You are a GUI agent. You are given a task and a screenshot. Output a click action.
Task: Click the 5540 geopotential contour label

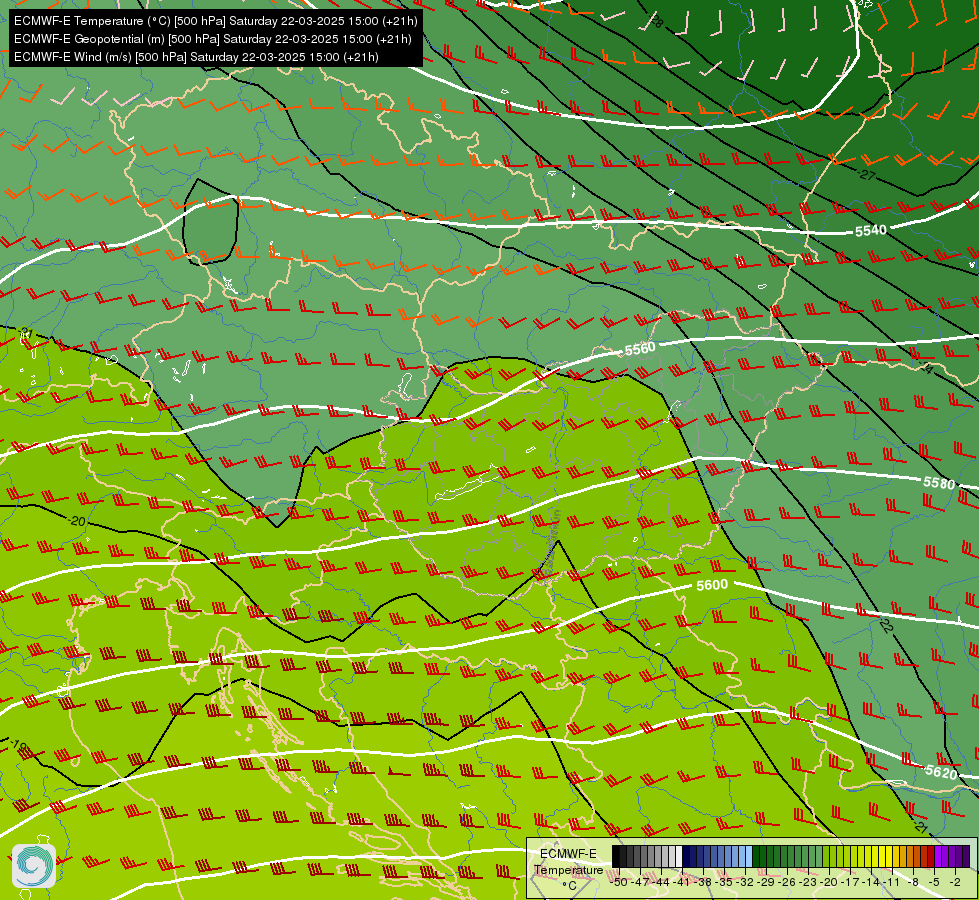click(870, 230)
